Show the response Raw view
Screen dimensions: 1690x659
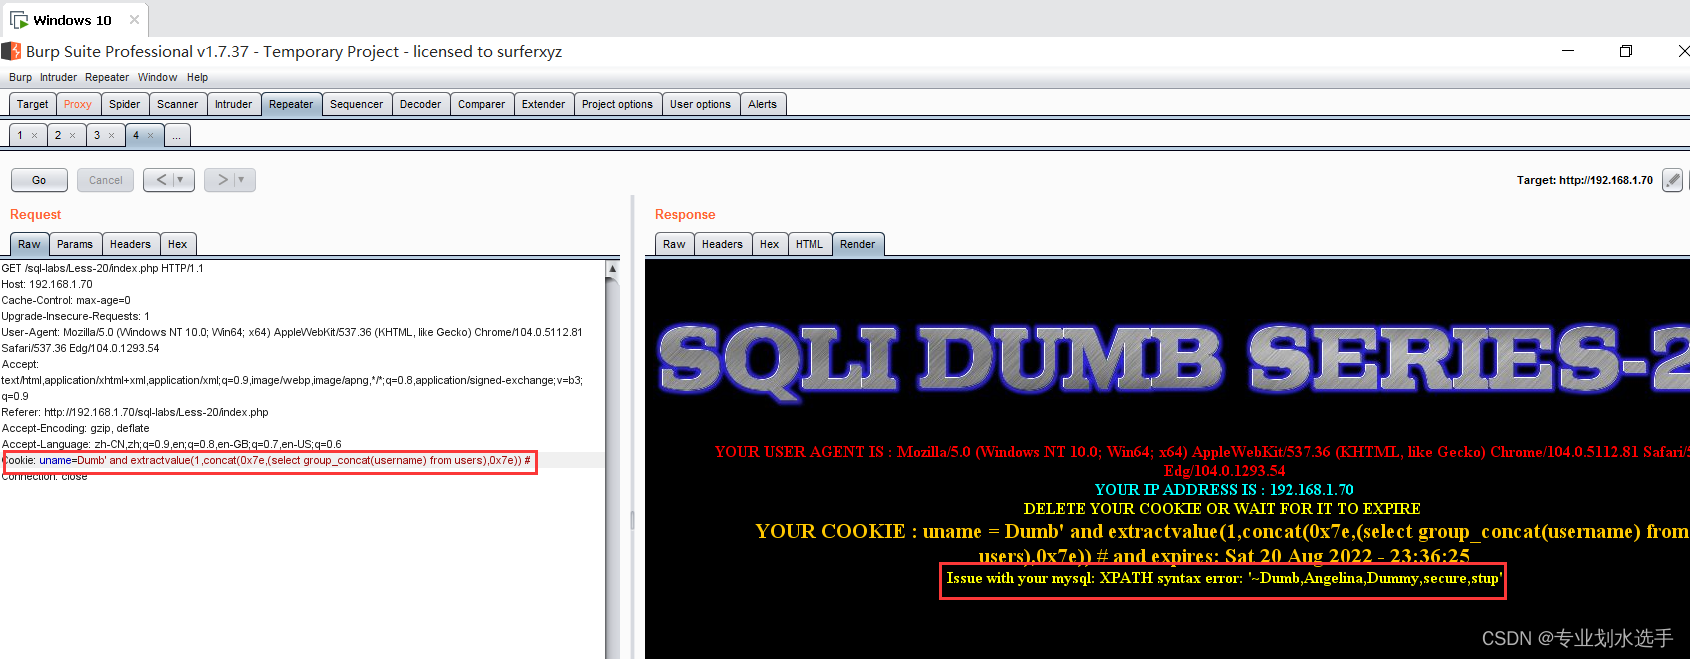coord(674,244)
